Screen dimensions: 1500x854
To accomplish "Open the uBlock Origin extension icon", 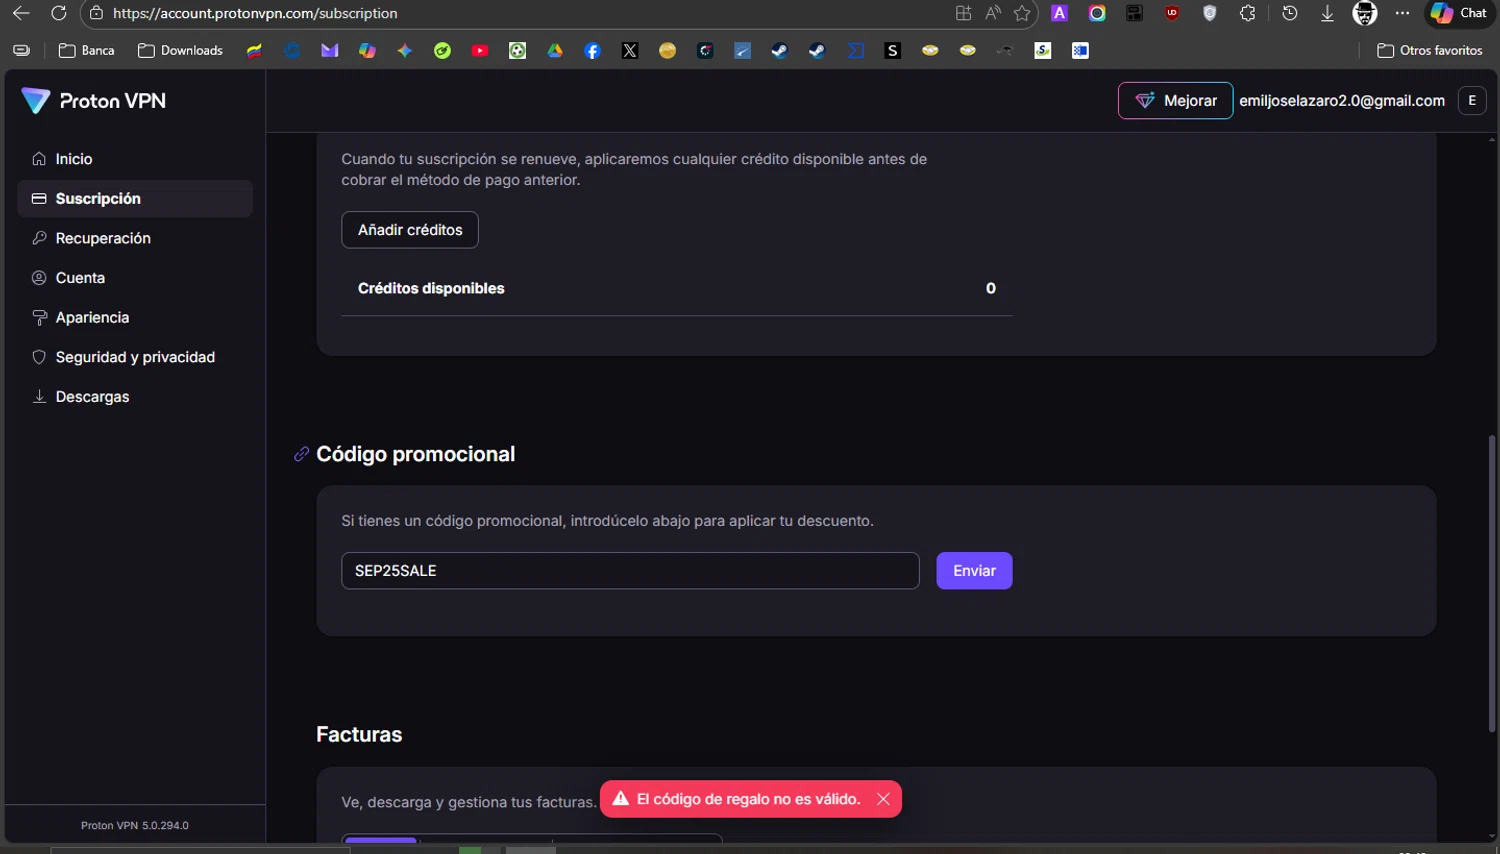I will (1172, 13).
